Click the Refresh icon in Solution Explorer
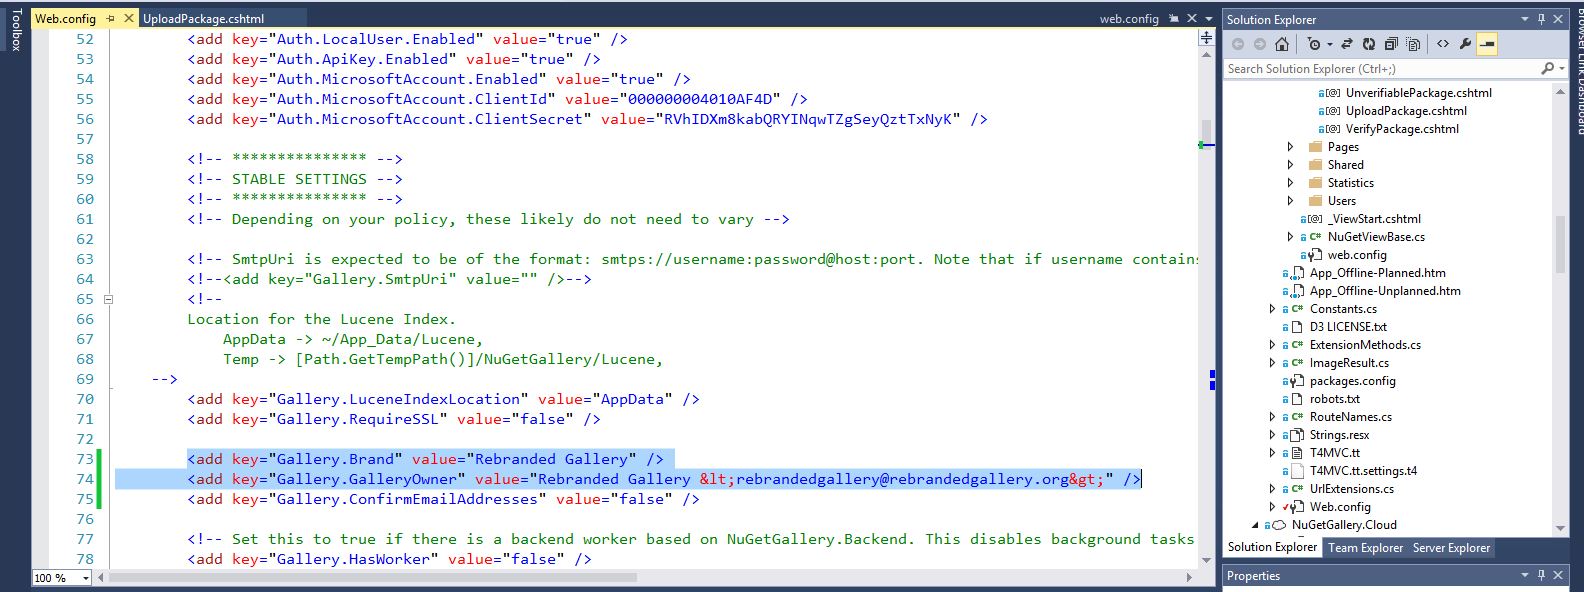 (x=1369, y=44)
